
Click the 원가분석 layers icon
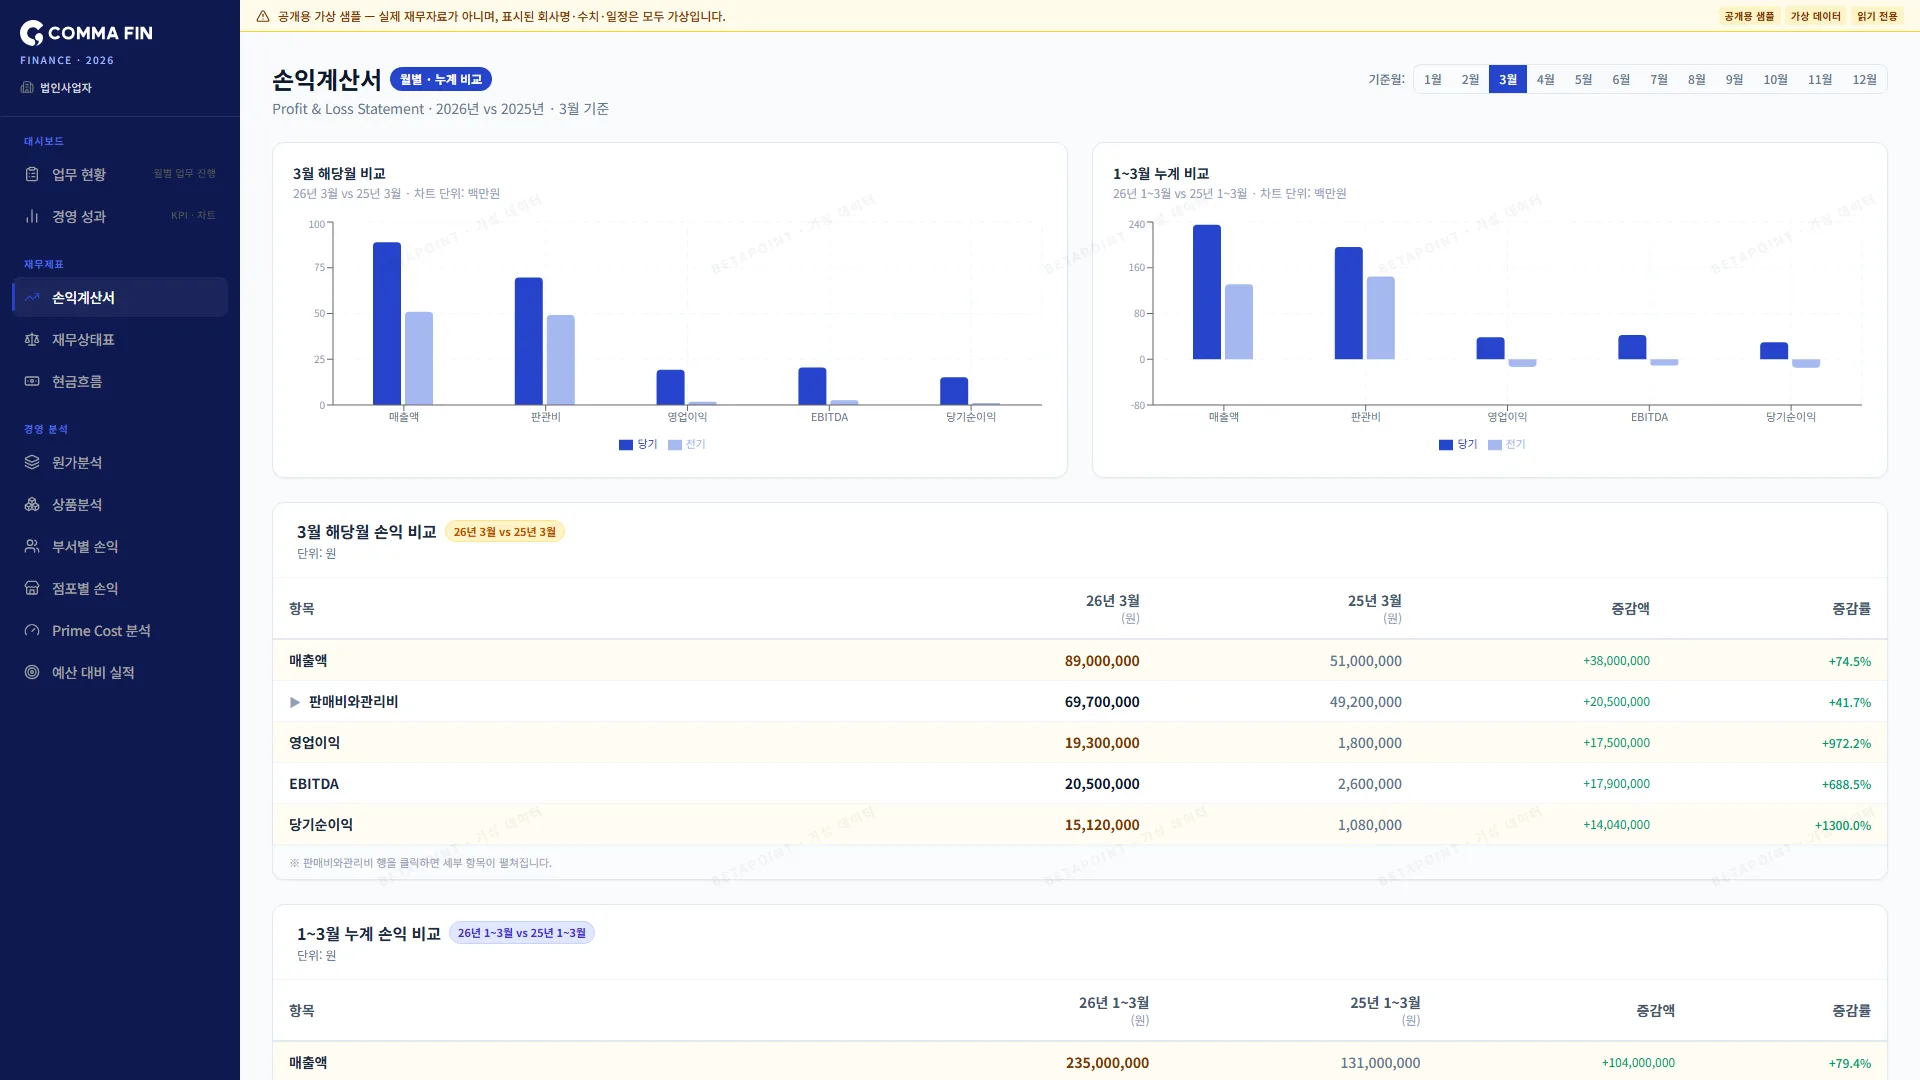point(32,462)
